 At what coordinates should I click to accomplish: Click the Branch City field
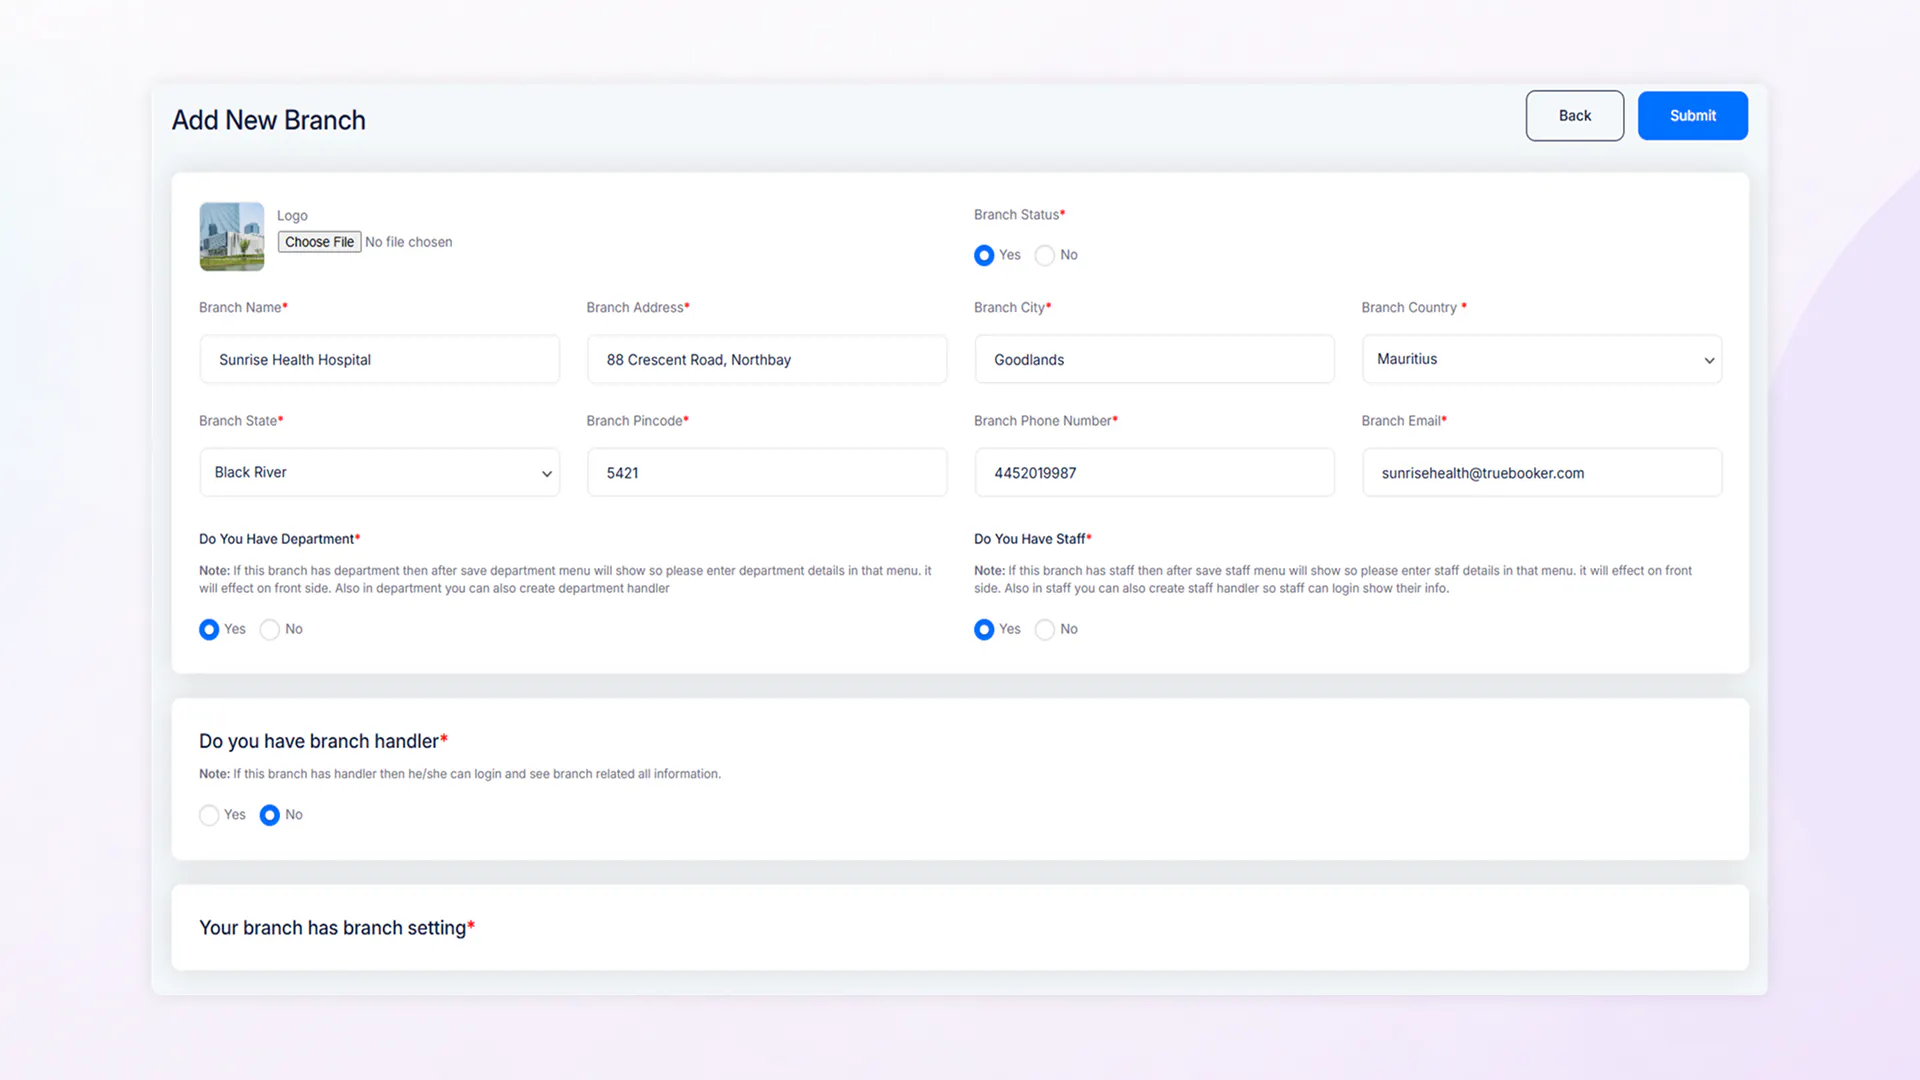pyautogui.click(x=1154, y=359)
